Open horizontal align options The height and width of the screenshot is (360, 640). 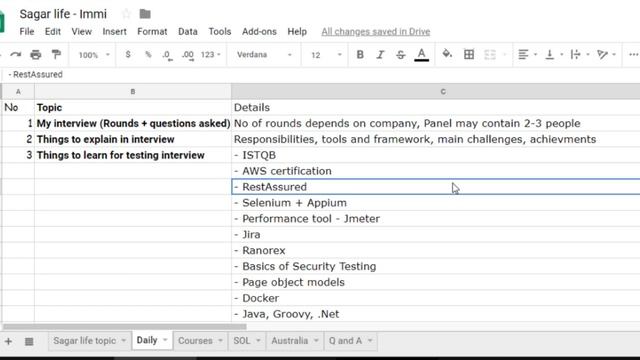(523, 54)
